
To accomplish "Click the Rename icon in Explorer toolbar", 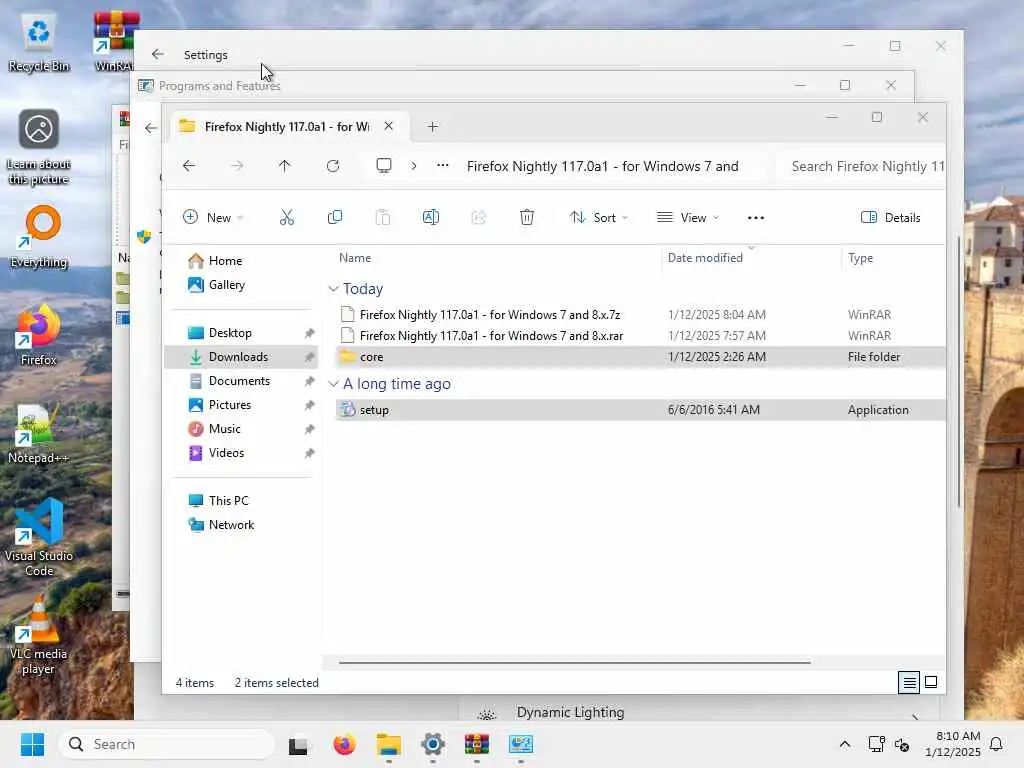I will (431, 217).
